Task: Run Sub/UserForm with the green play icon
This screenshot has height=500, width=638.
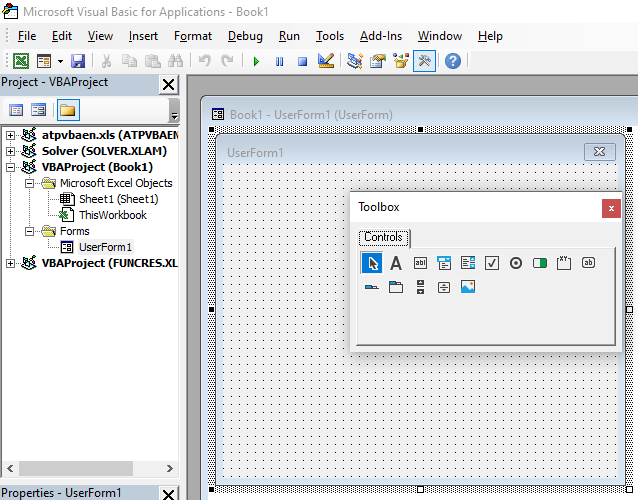Action: (256, 61)
